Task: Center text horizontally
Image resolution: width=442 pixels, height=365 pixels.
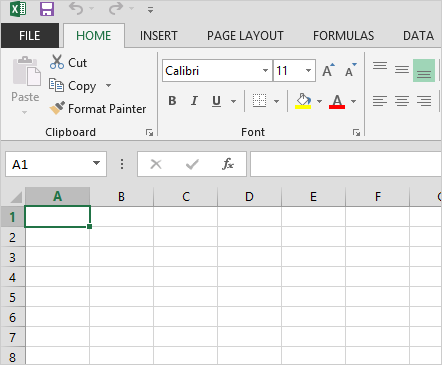Action: tap(402, 101)
